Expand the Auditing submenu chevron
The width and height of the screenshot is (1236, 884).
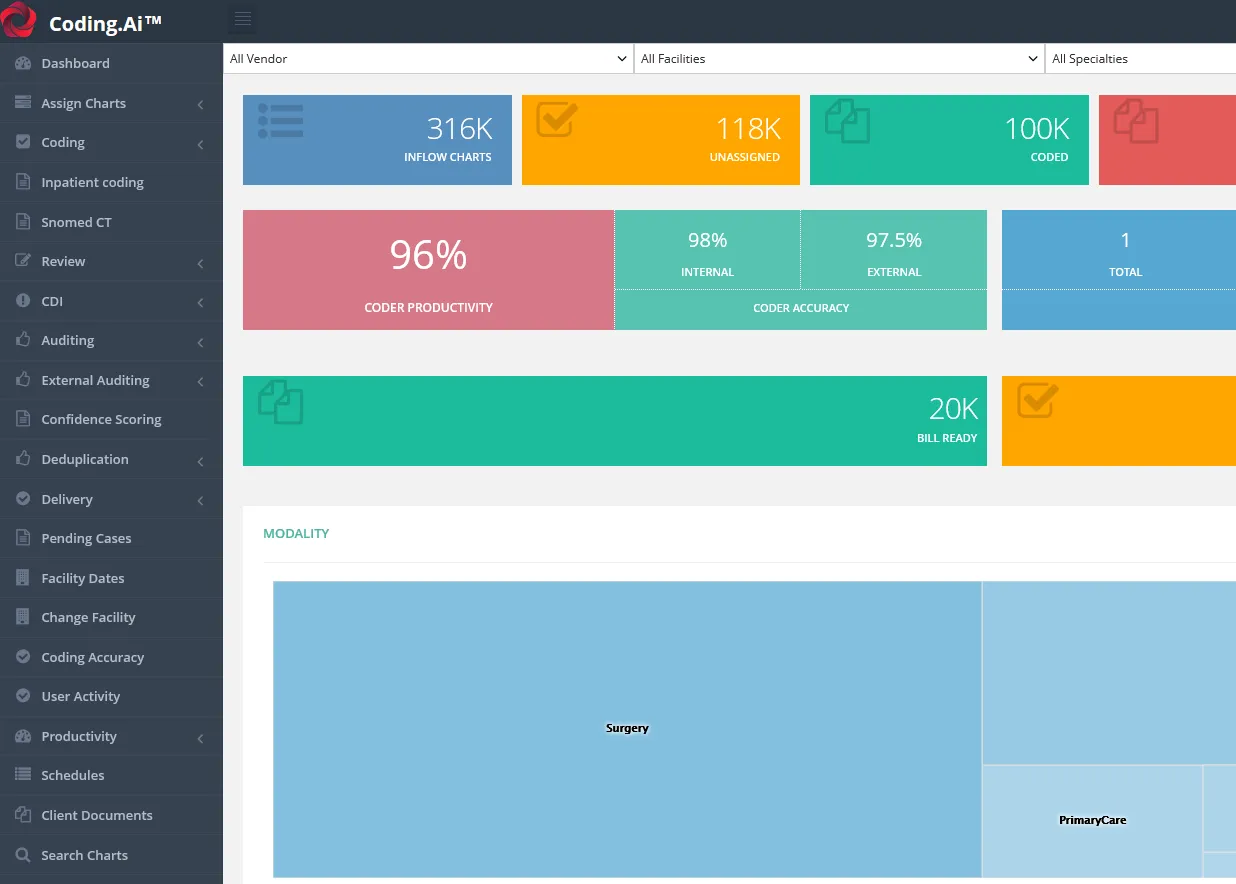click(x=200, y=342)
